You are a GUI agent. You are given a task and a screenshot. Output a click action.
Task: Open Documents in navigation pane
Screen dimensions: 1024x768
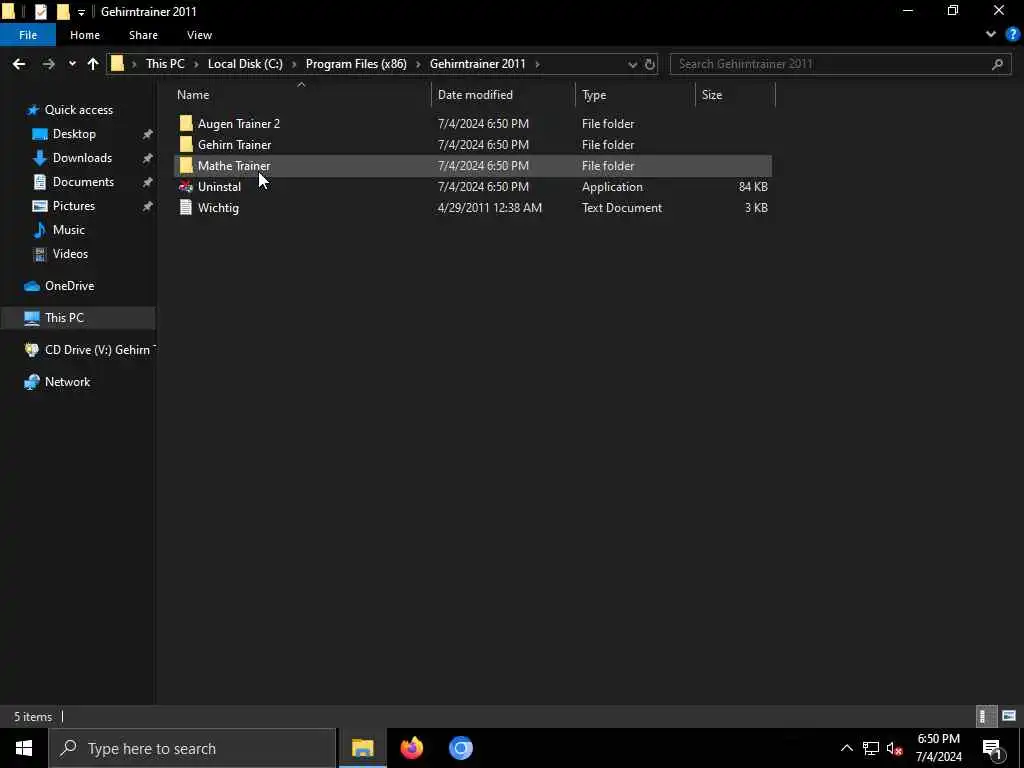(x=83, y=182)
